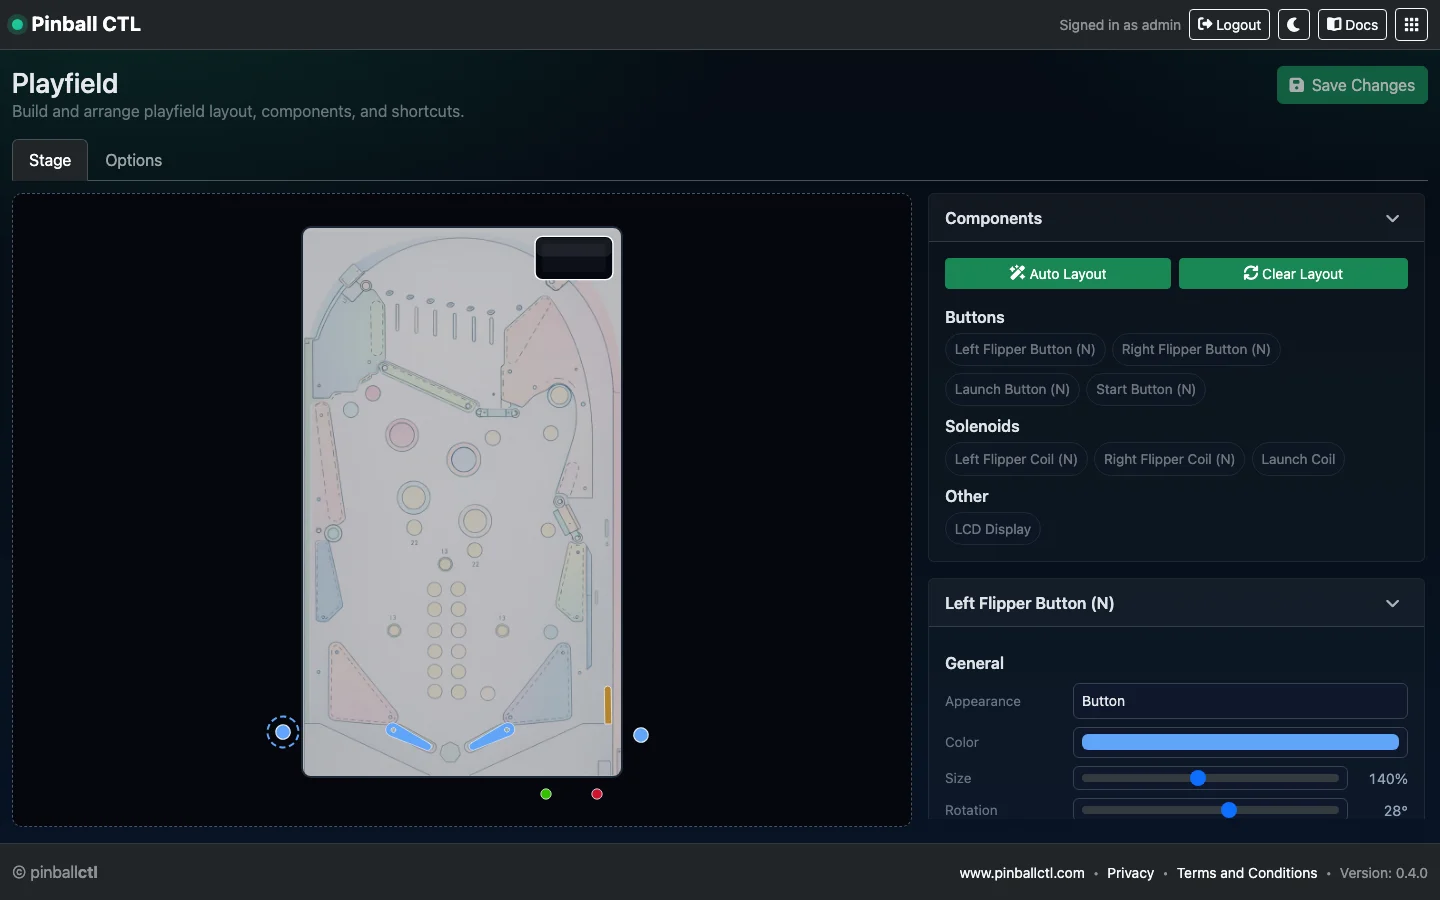Collapse the Components panel
Image resolution: width=1440 pixels, height=900 pixels.
click(x=1392, y=219)
